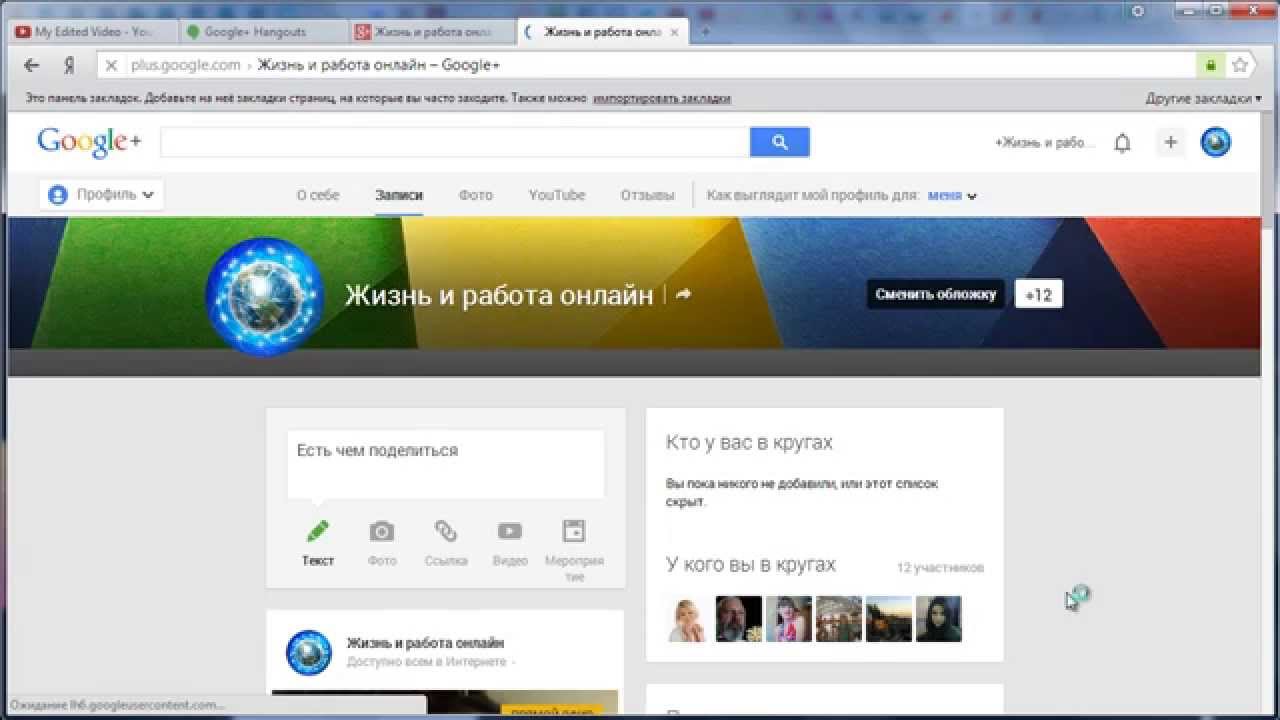The height and width of the screenshot is (720, 1280).
Task: Stop page loading with the X button
Action: click(x=111, y=65)
